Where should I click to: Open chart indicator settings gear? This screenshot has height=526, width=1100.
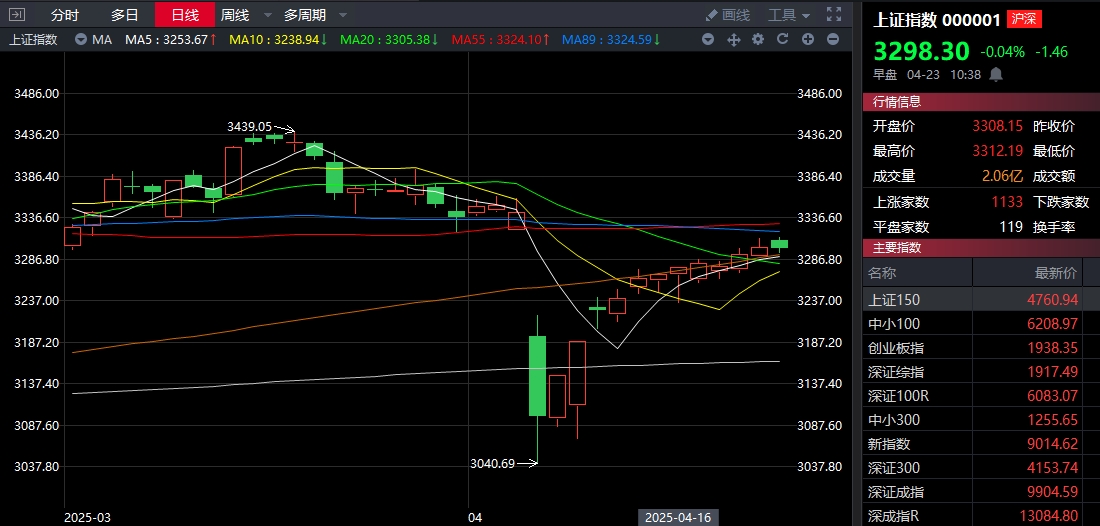coord(758,40)
